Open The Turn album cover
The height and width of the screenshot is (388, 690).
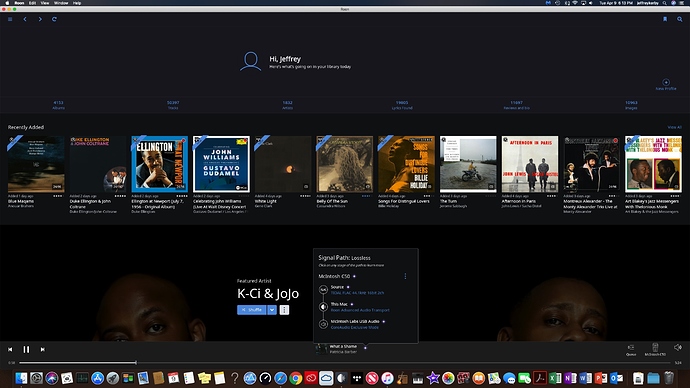(x=468, y=164)
